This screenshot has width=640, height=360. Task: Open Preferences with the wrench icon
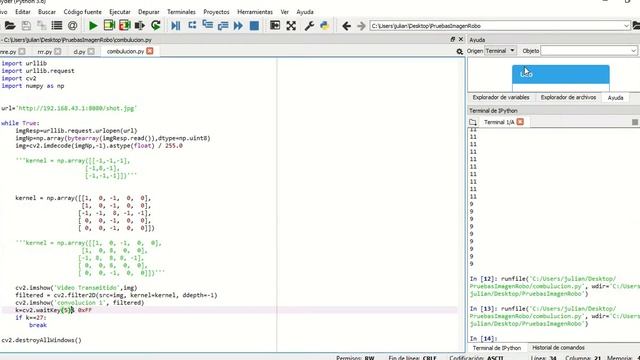click(x=309, y=26)
